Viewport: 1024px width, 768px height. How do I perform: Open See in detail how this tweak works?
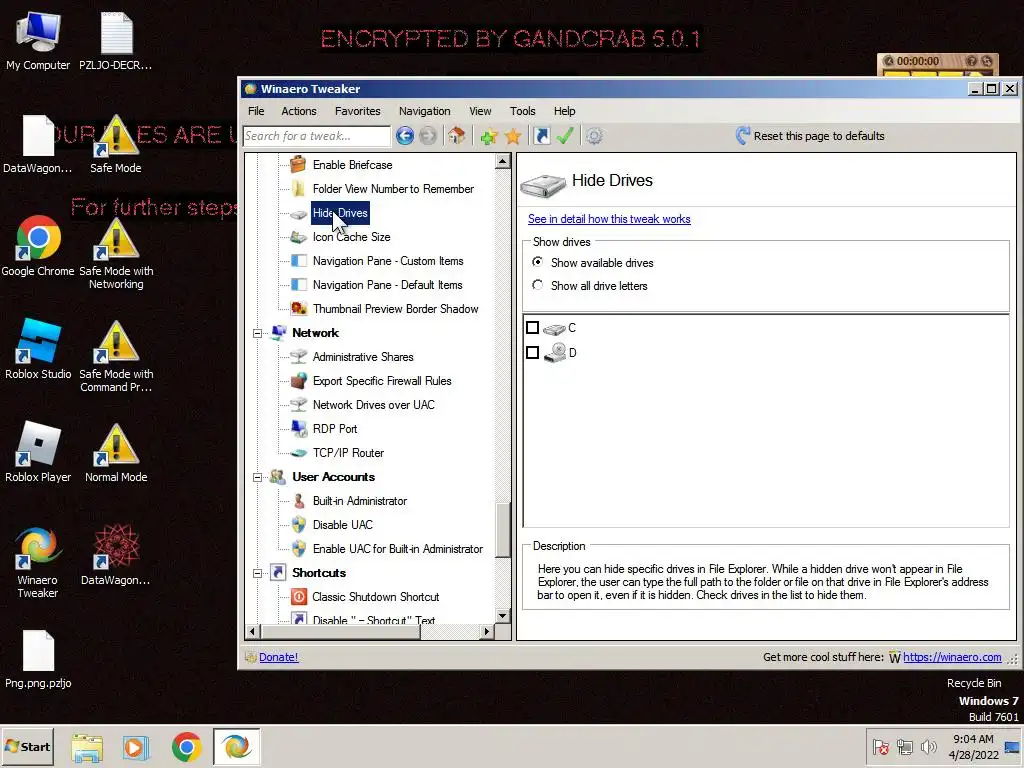[609, 219]
